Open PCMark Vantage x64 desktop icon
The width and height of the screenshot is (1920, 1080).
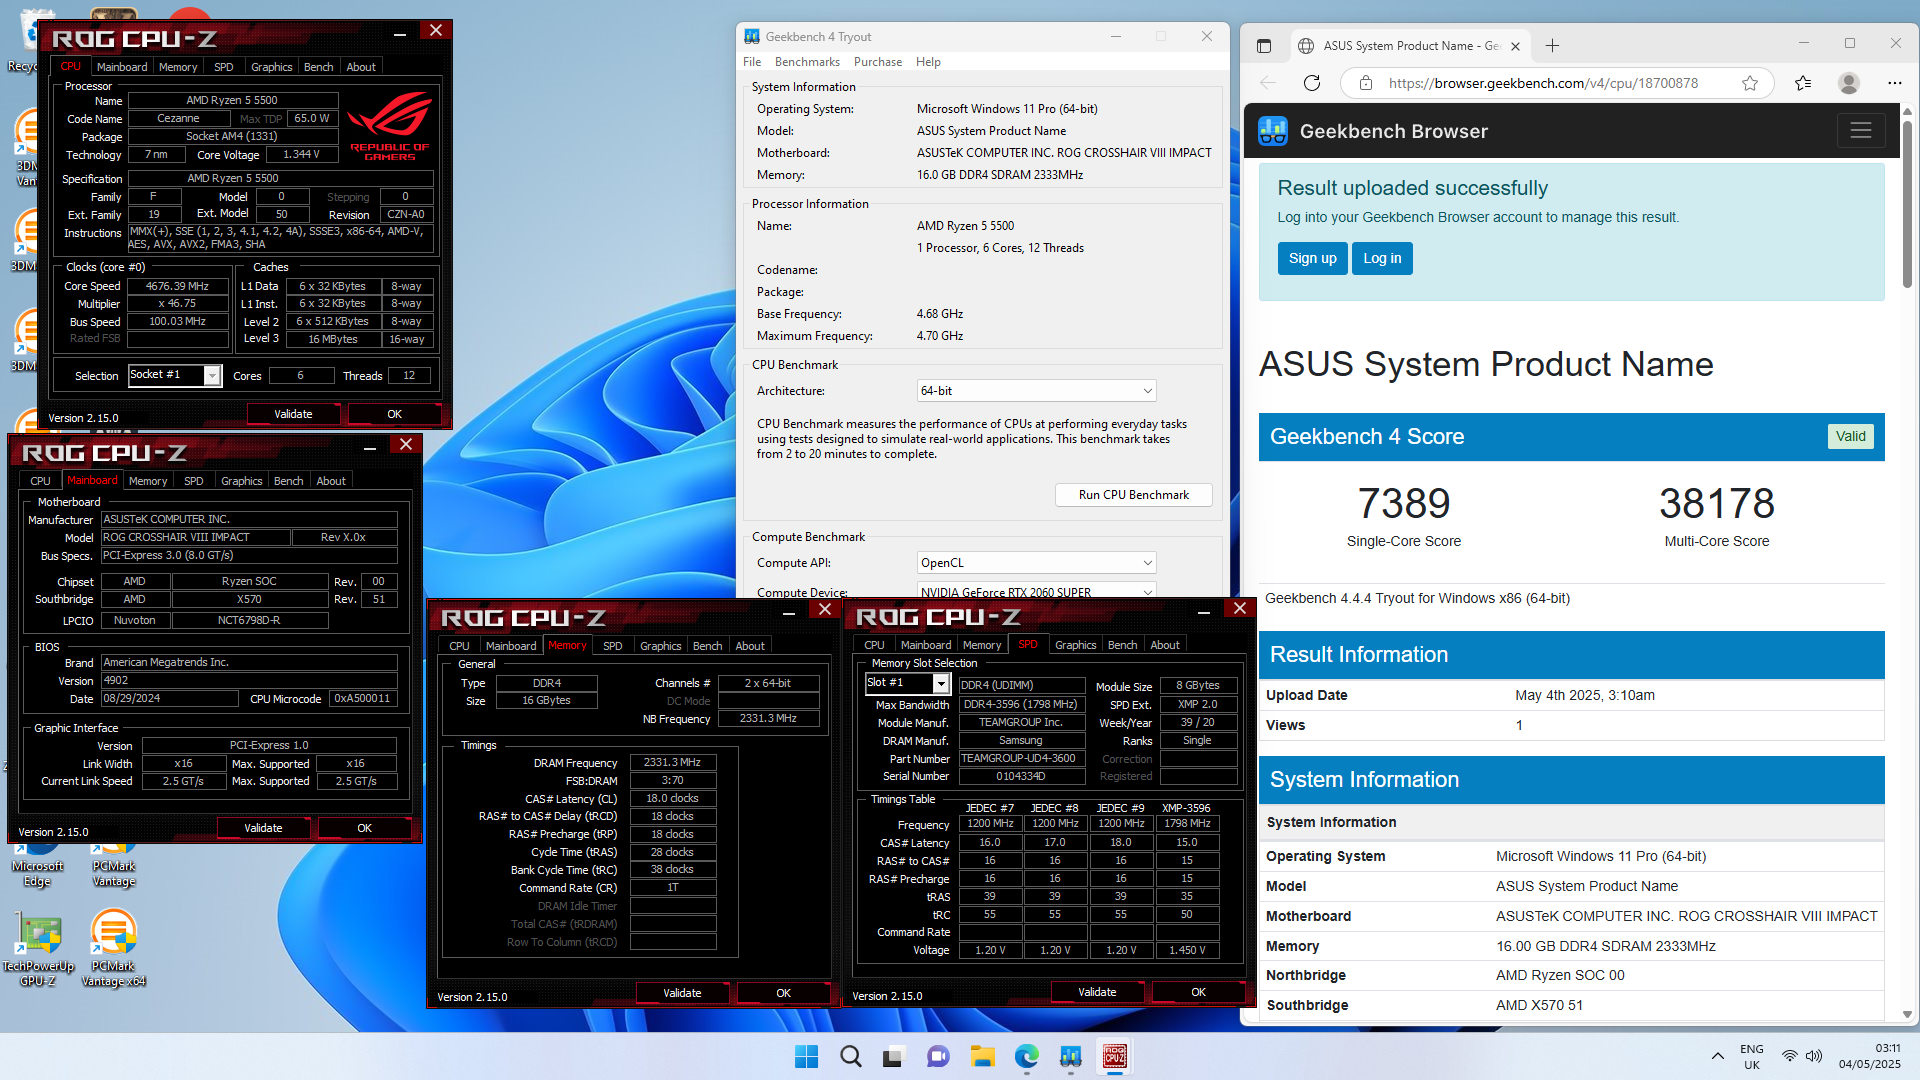coord(113,948)
